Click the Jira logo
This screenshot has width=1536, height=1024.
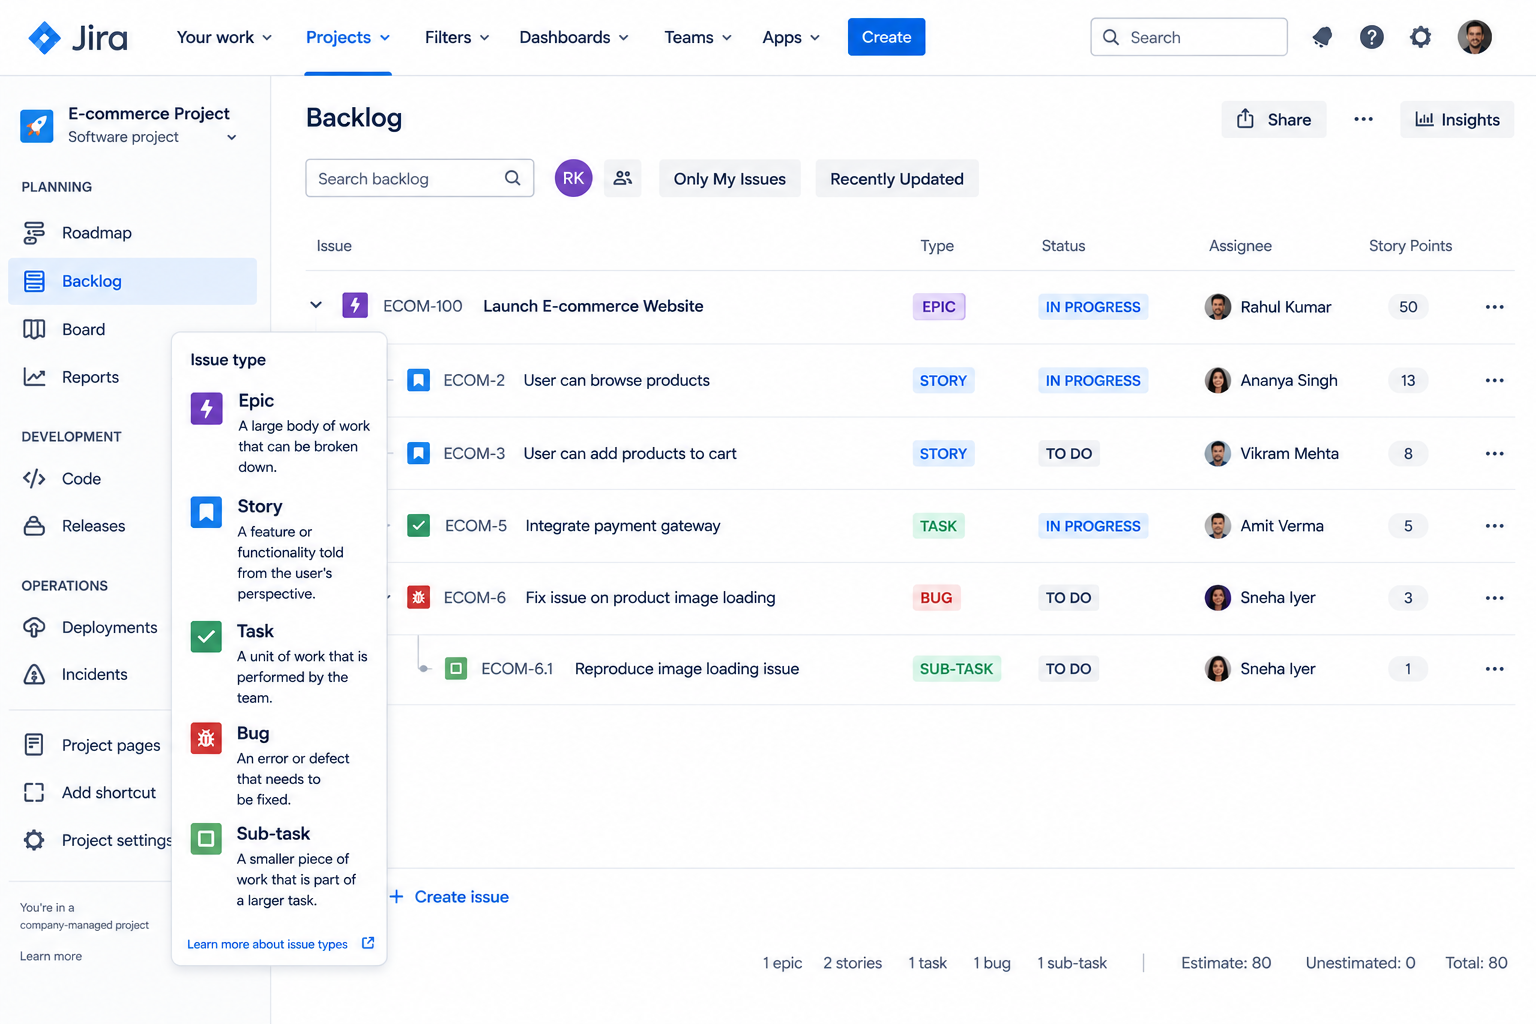point(78,38)
